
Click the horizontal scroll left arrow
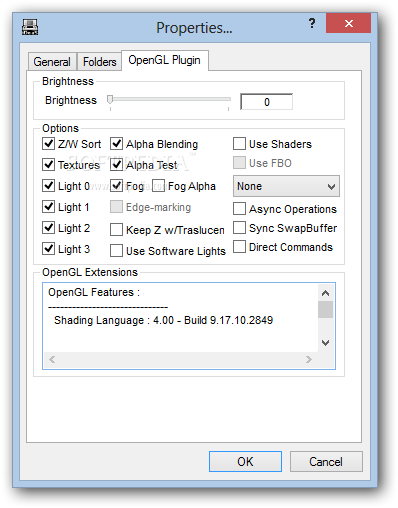[x=52, y=359]
